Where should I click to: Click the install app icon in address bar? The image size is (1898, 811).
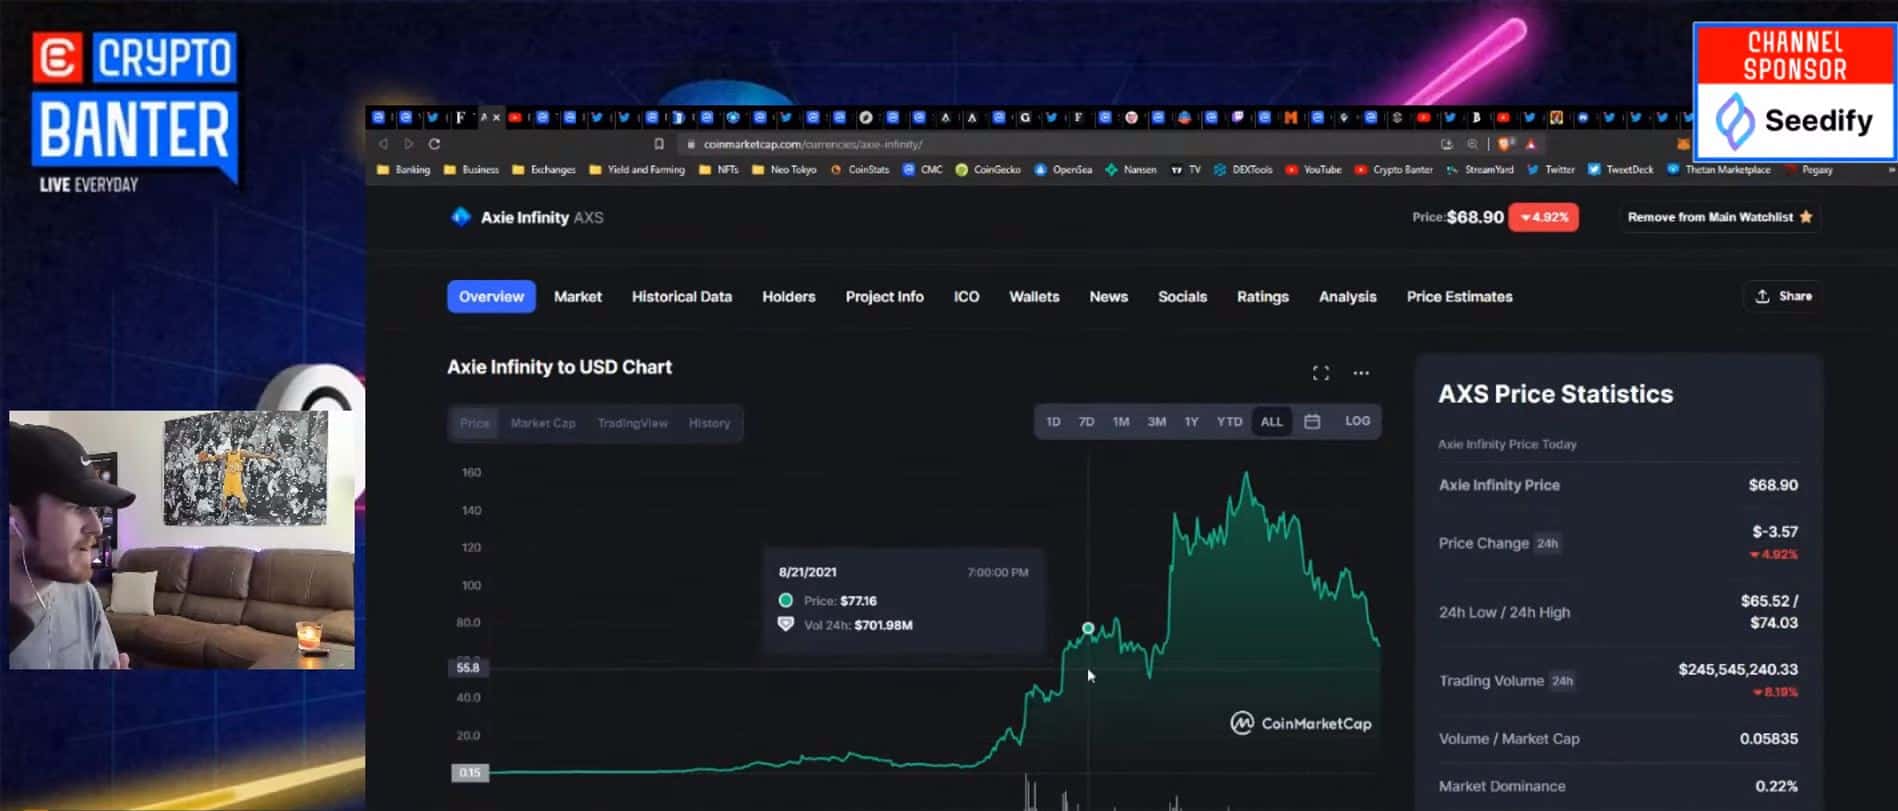pyautogui.click(x=1447, y=144)
